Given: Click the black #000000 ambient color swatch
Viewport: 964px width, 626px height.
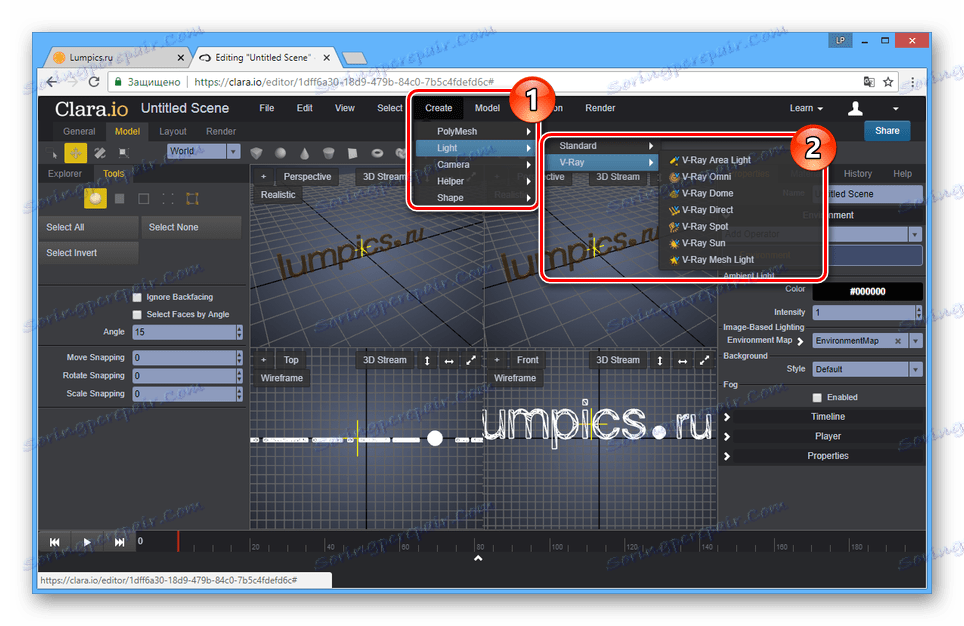Looking at the screenshot, I should click(867, 291).
